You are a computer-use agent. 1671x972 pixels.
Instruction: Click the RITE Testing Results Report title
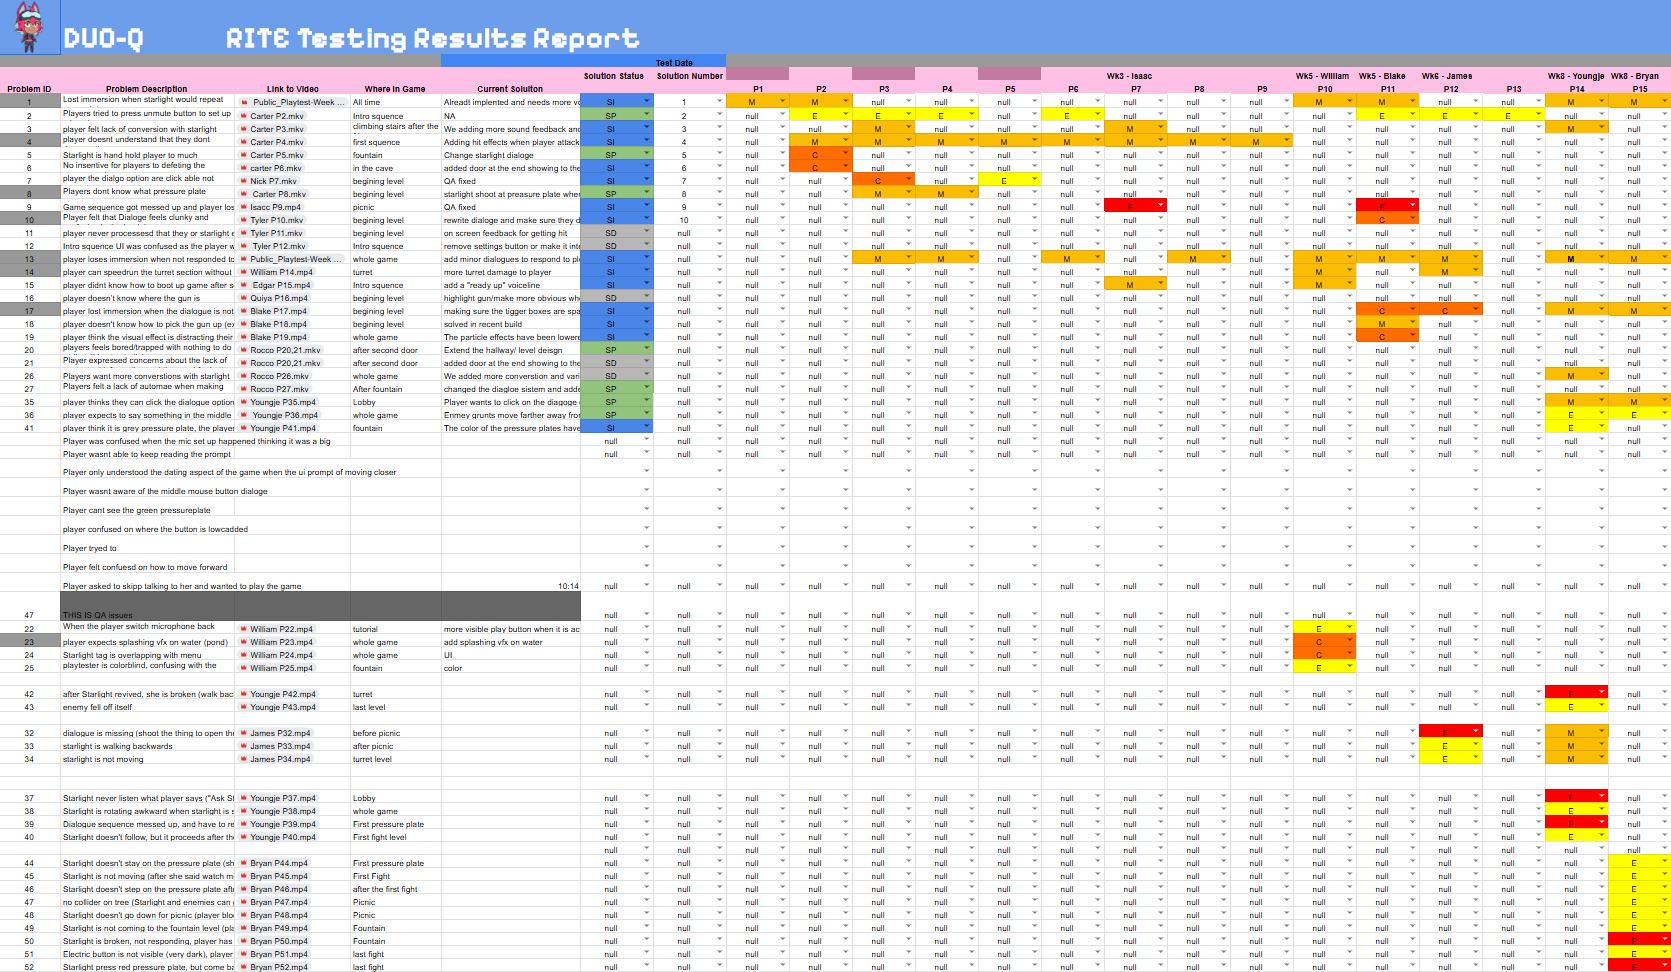[432, 39]
